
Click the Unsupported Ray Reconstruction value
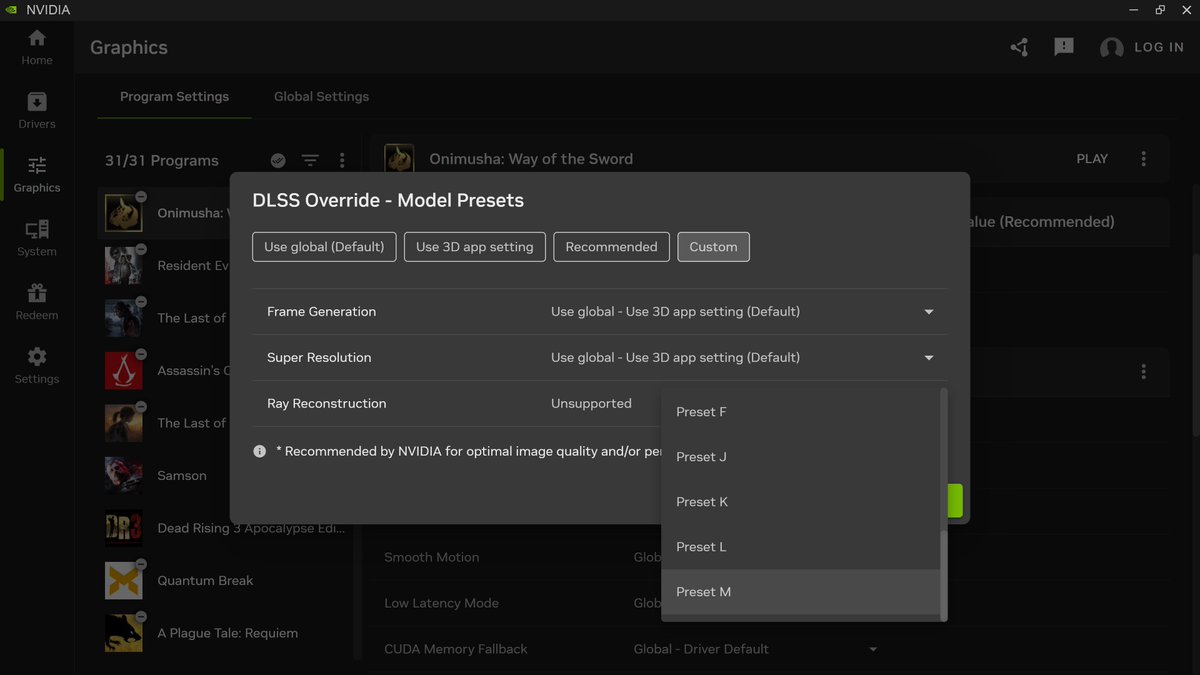(x=591, y=404)
